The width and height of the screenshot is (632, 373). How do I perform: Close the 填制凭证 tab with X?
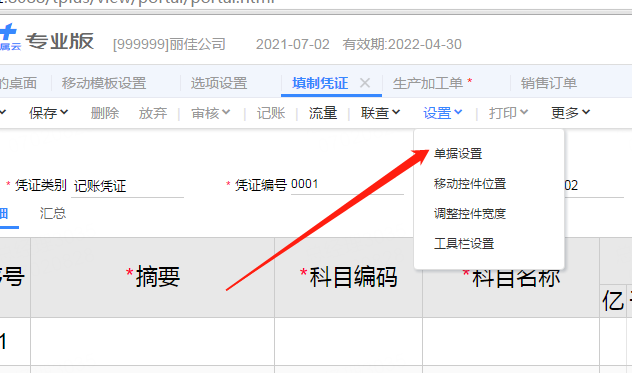click(x=365, y=83)
